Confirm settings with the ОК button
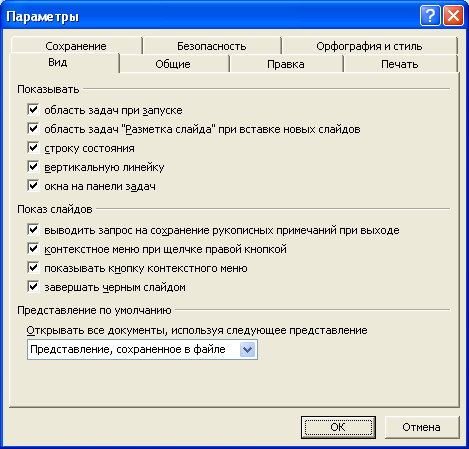Image resolution: width=469 pixels, height=449 pixels. click(x=338, y=427)
